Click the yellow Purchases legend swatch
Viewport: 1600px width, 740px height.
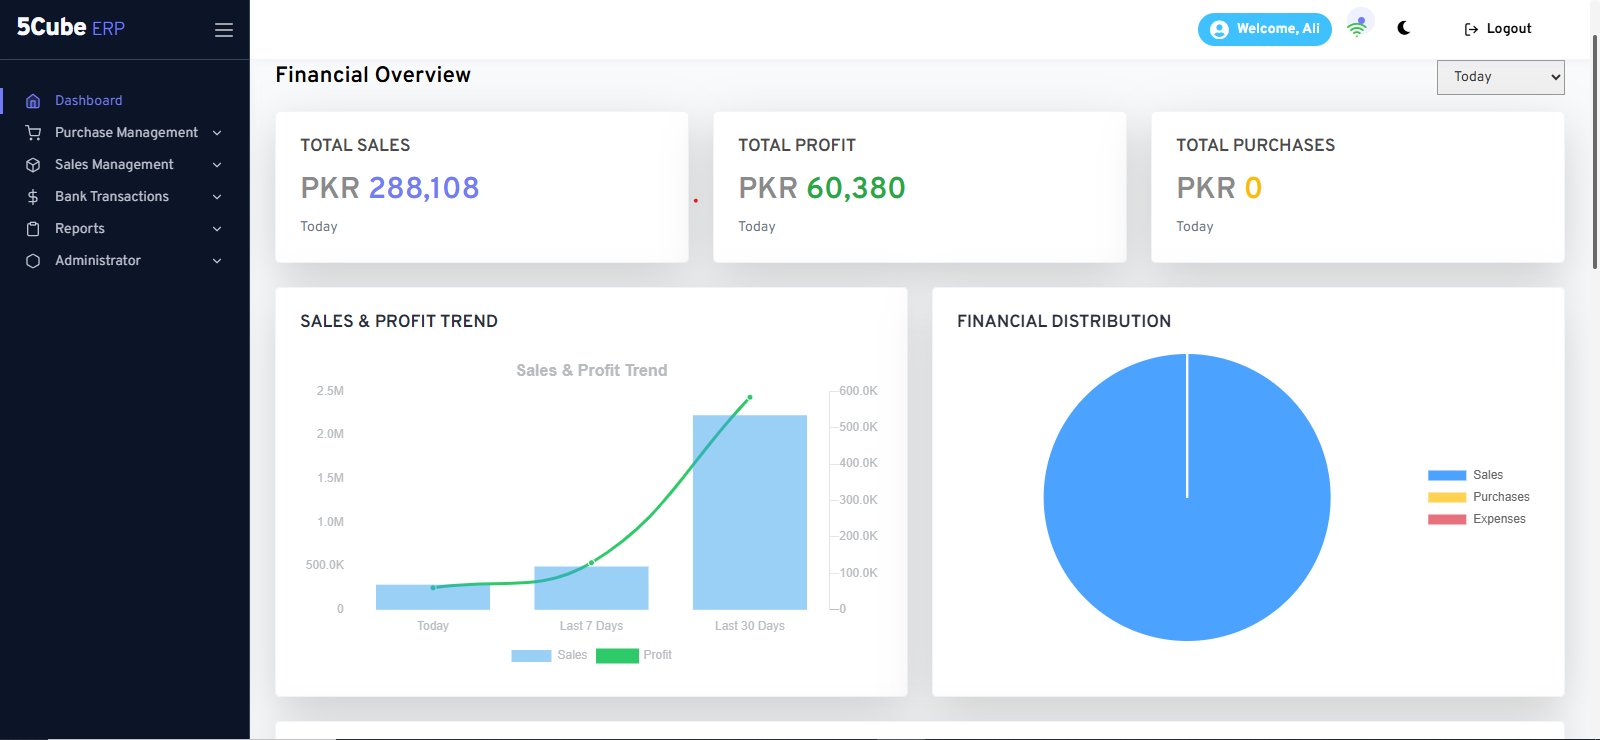pos(1446,497)
